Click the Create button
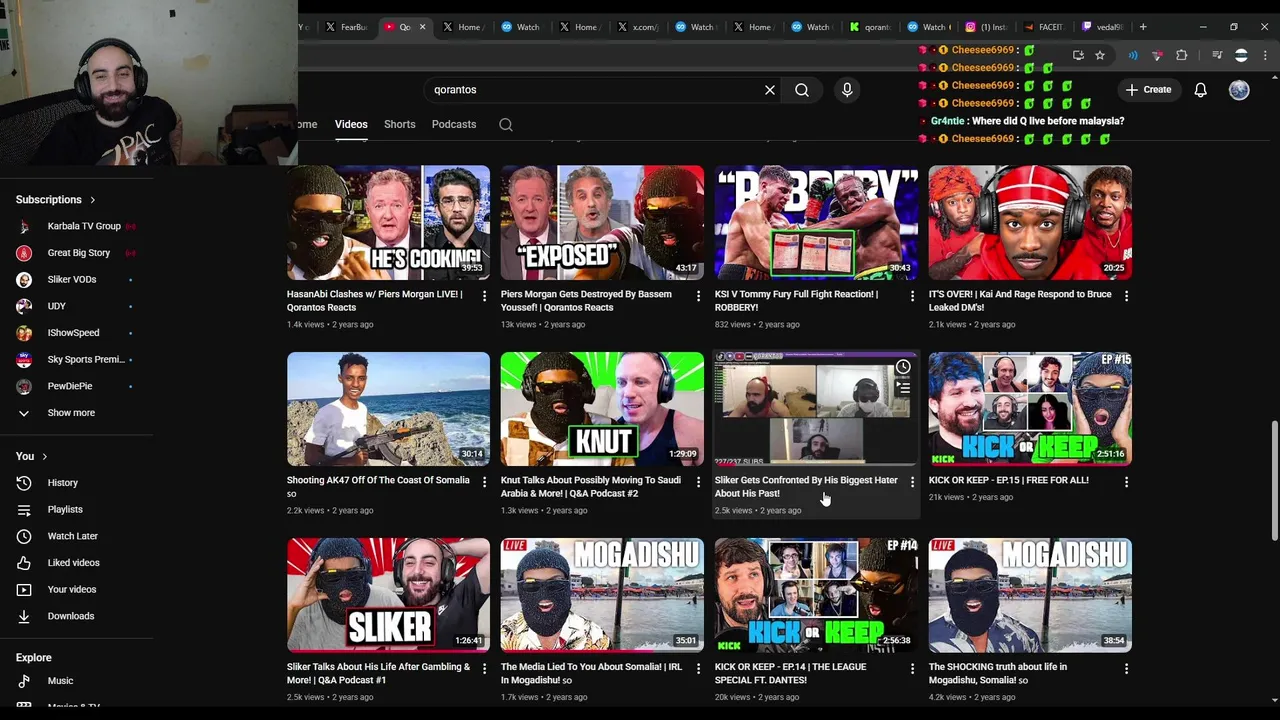 (x=1148, y=90)
